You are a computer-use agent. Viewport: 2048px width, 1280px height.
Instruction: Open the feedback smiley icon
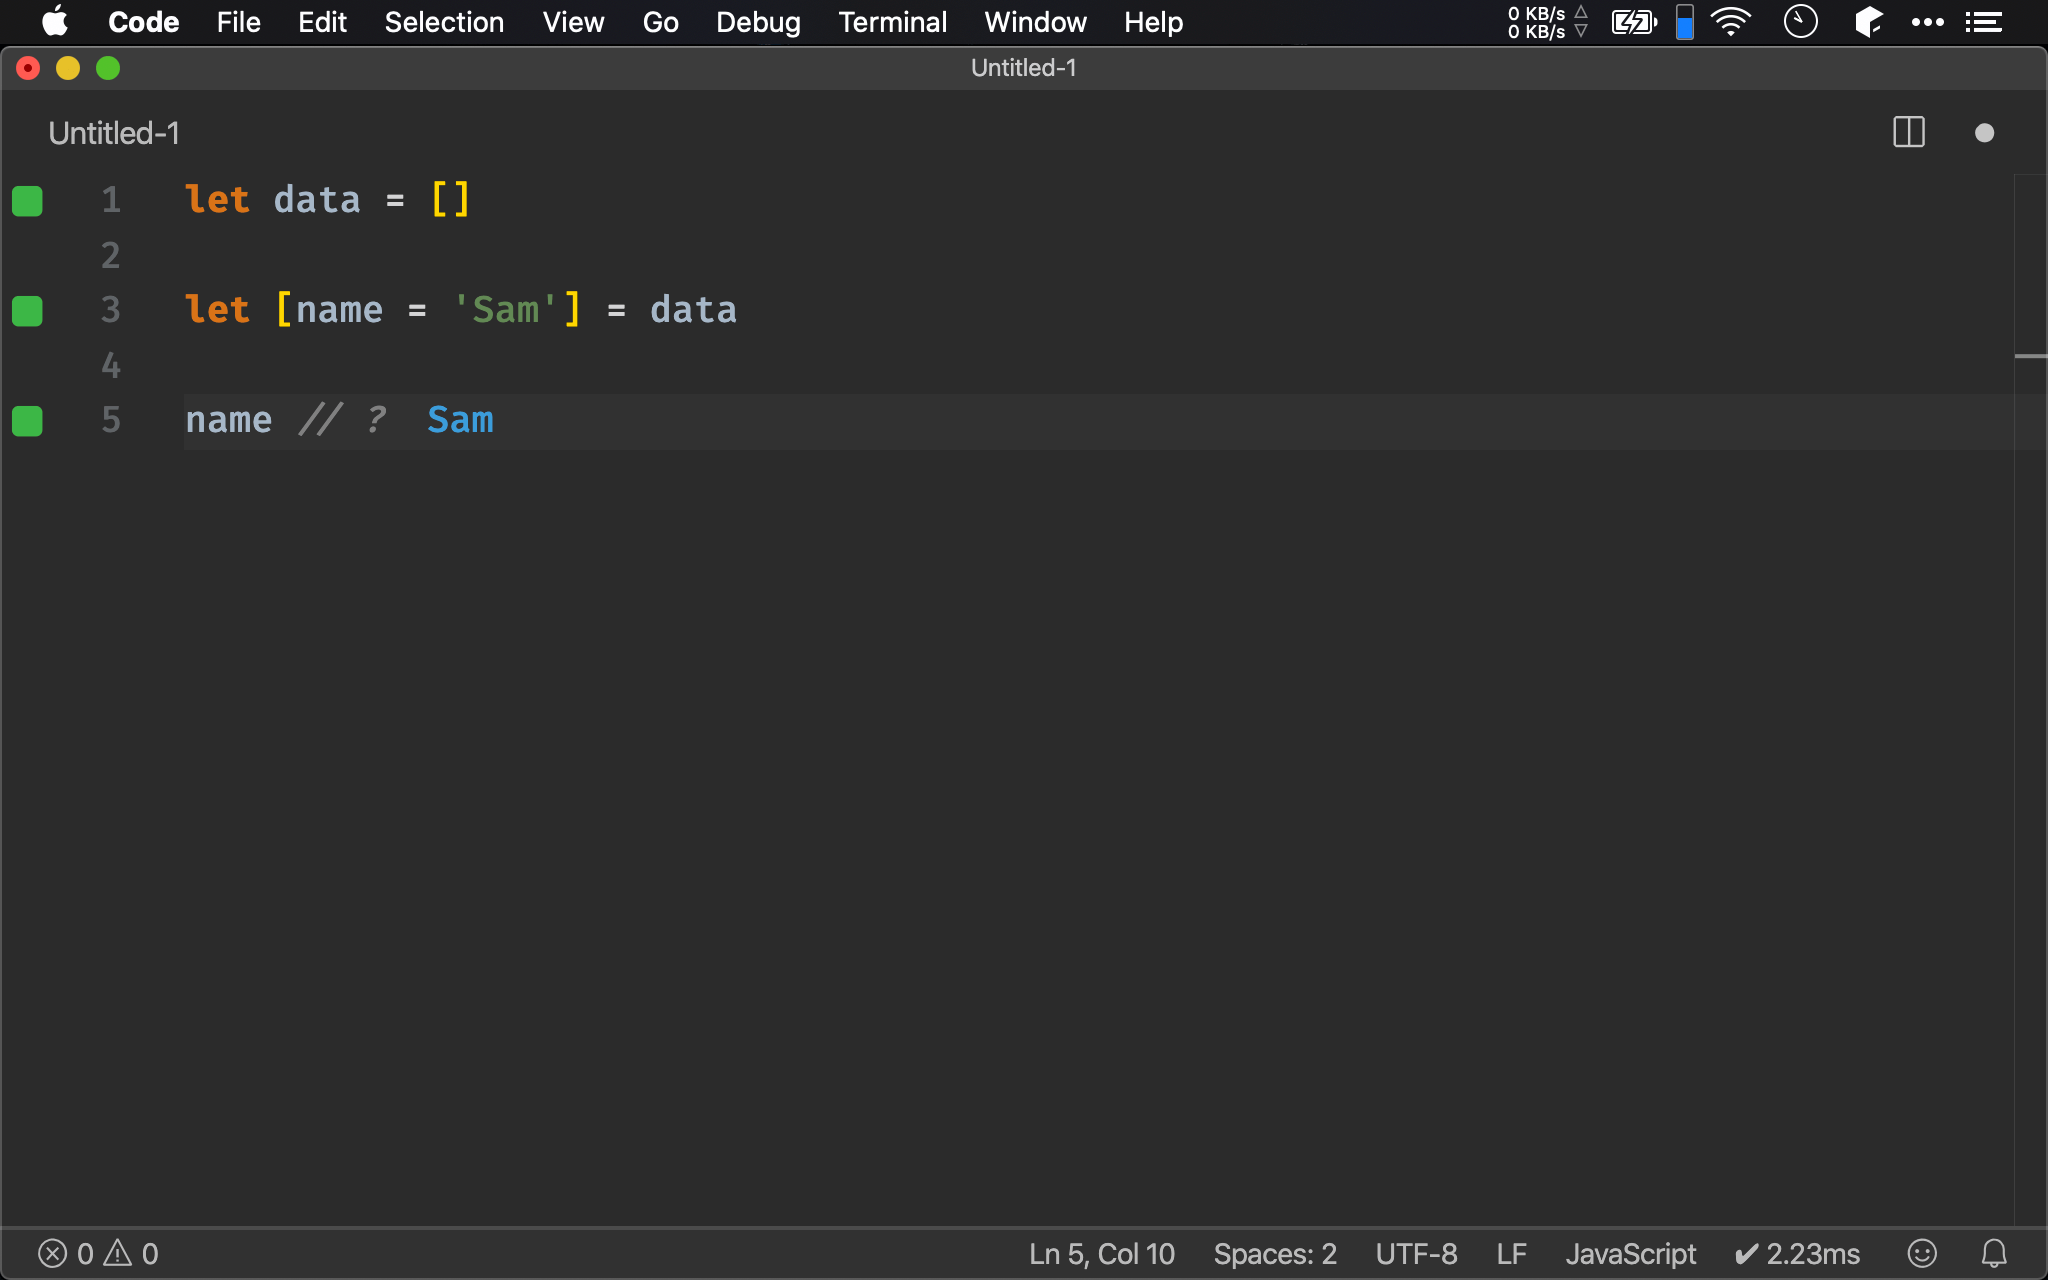click(1921, 1253)
